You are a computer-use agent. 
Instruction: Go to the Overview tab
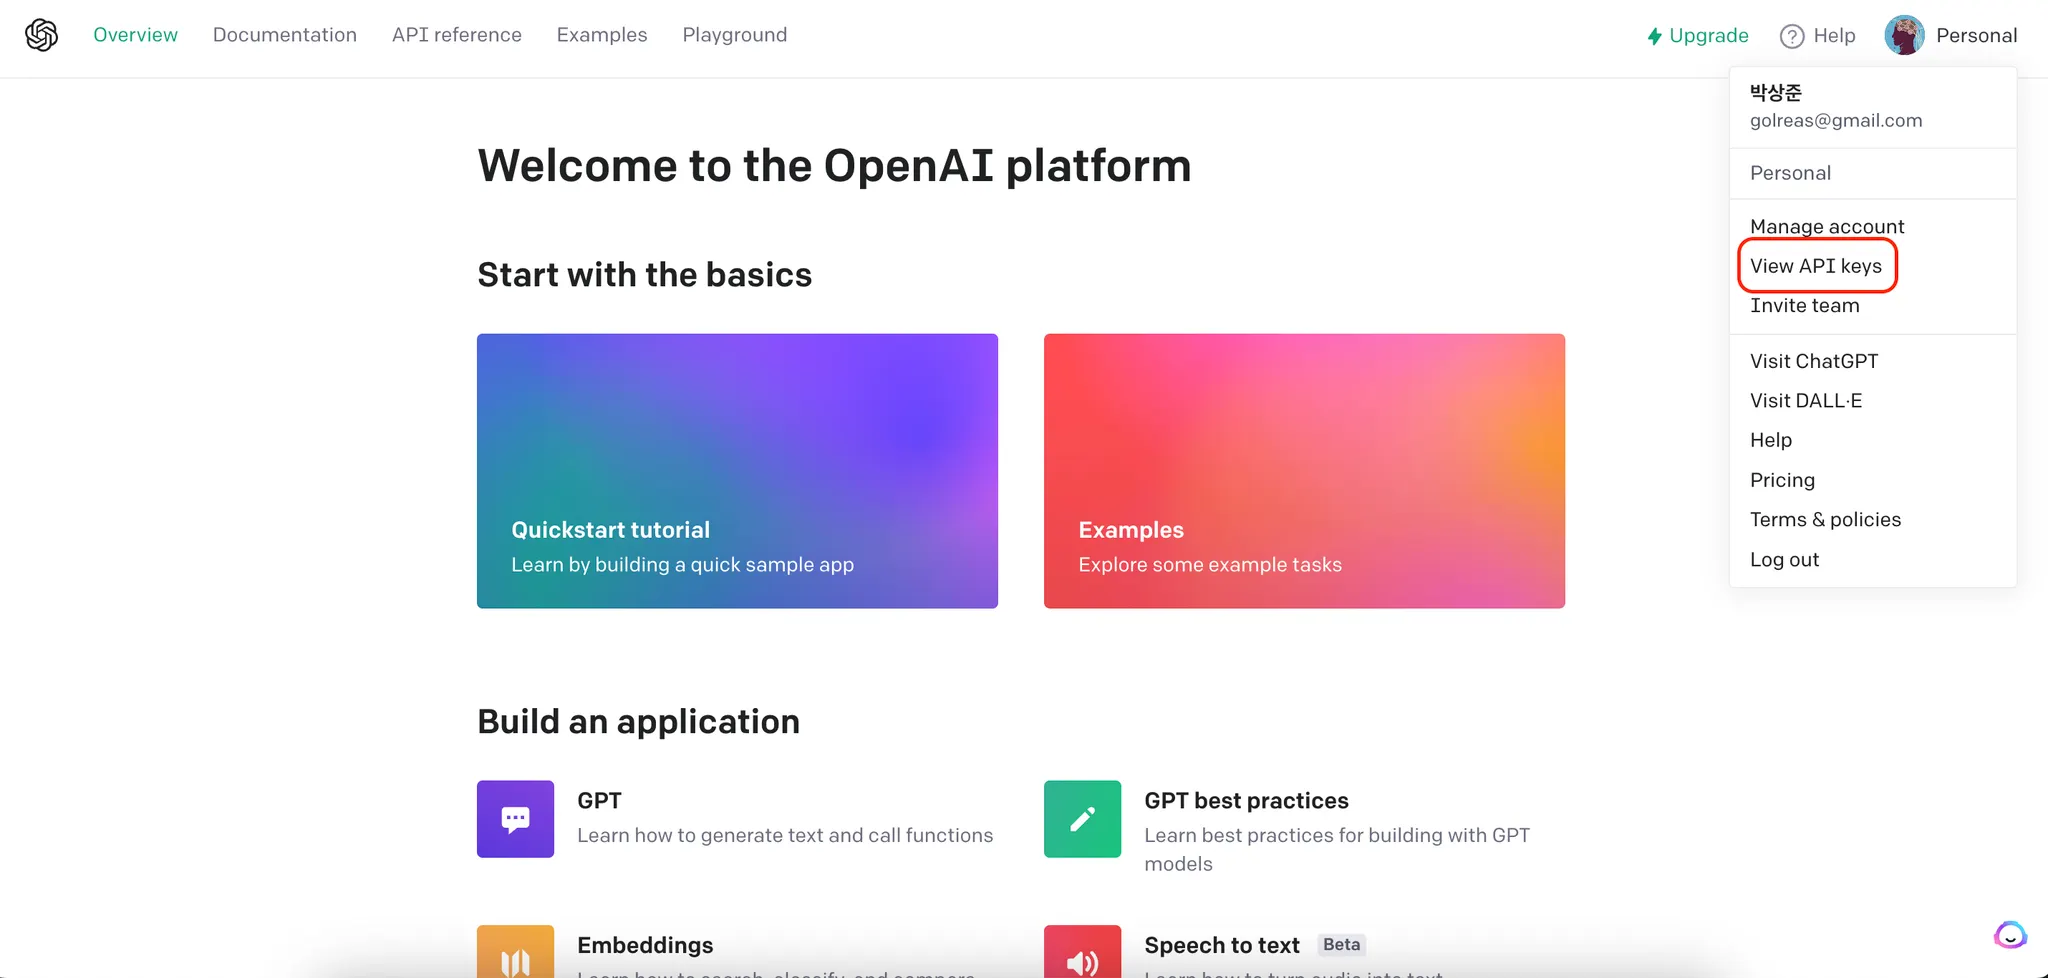click(x=135, y=35)
